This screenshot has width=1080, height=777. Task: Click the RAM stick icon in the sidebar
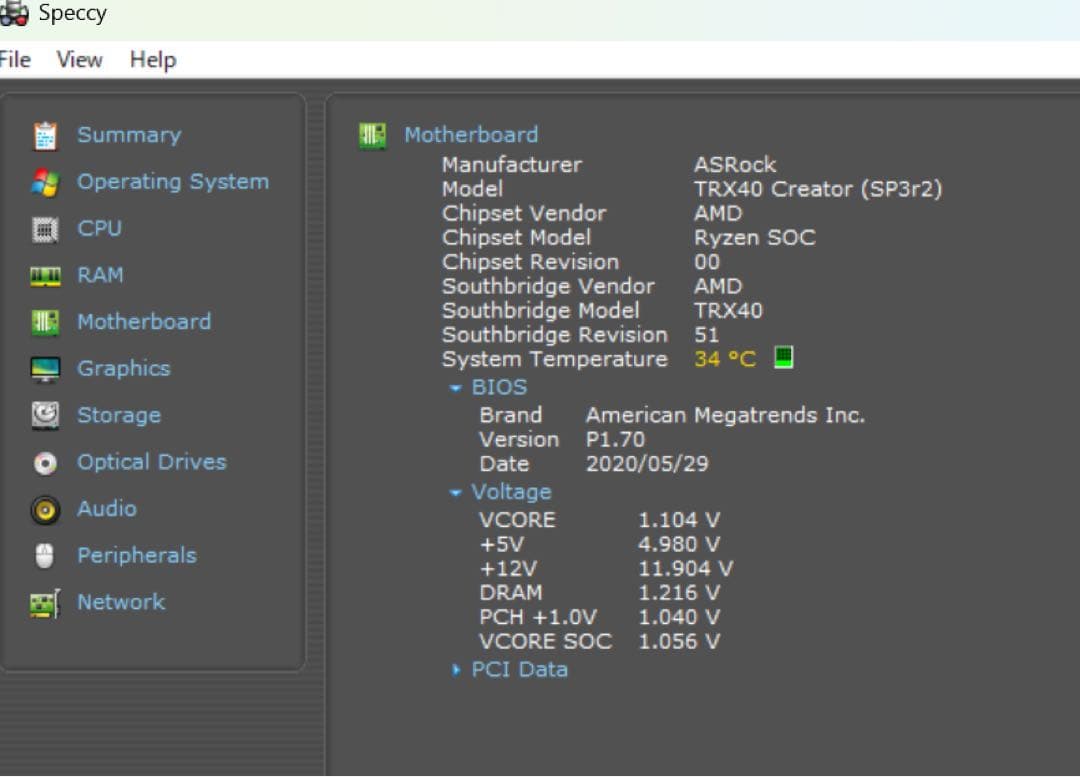(x=45, y=276)
